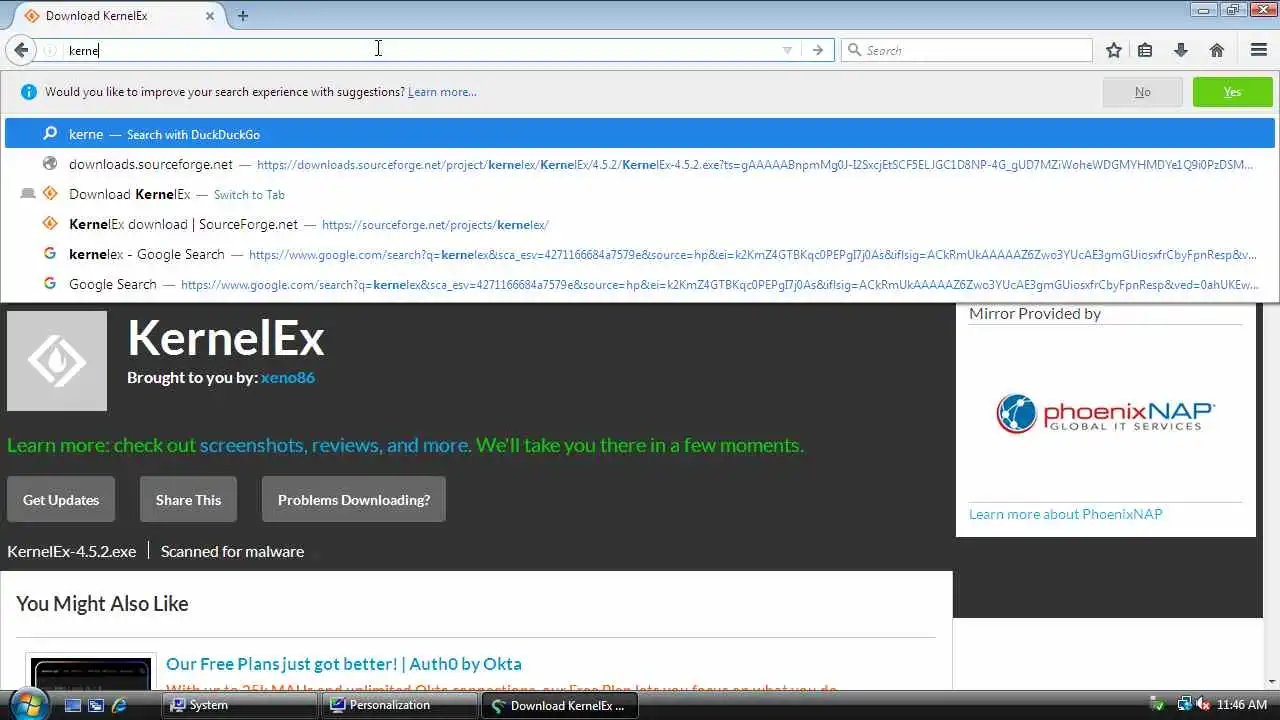Image resolution: width=1280 pixels, height=720 pixels.
Task: Open a new tab with plus button
Action: (x=242, y=16)
